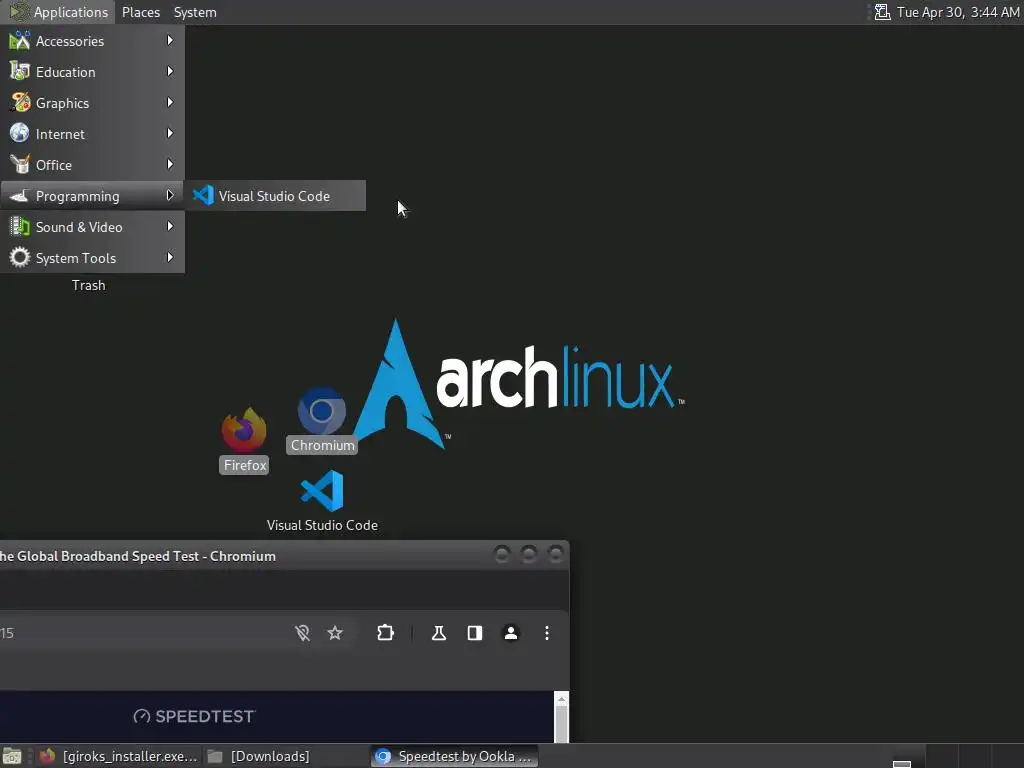Toggle Chromium side panel icon
Image resolution: width=1024 pixels, height=768 pixels.
point(475,633)
